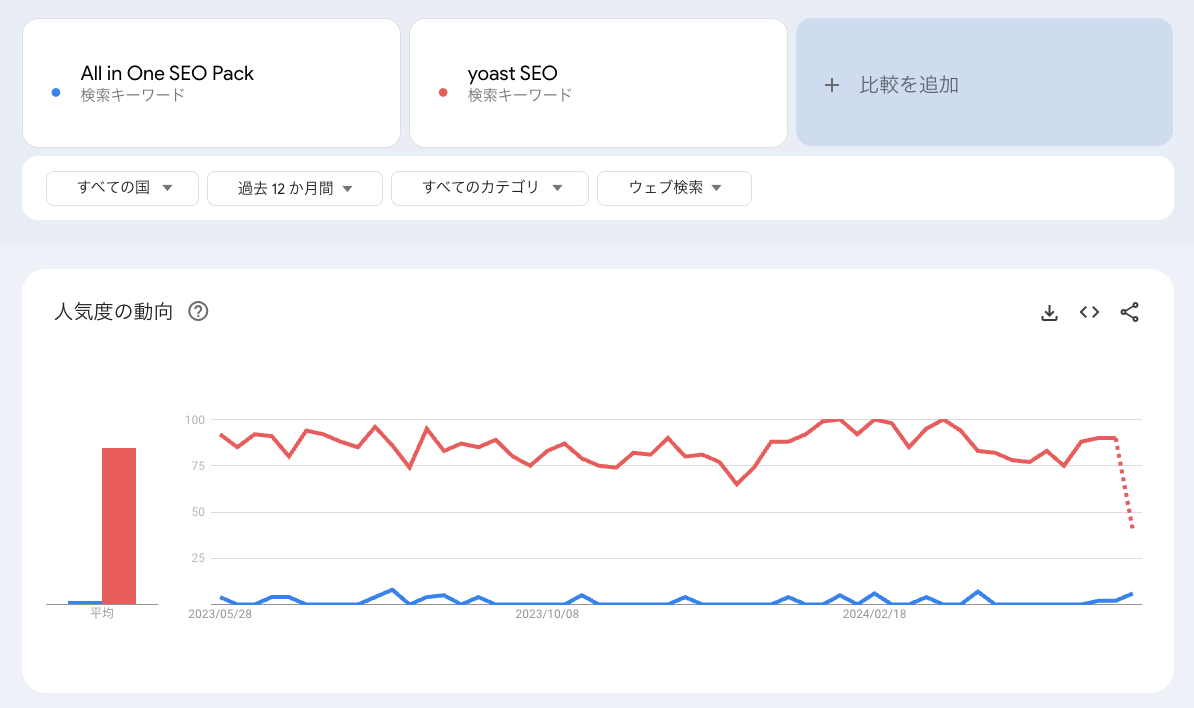Expand the 過去 12 か月間 time range filter

[295, 188]
